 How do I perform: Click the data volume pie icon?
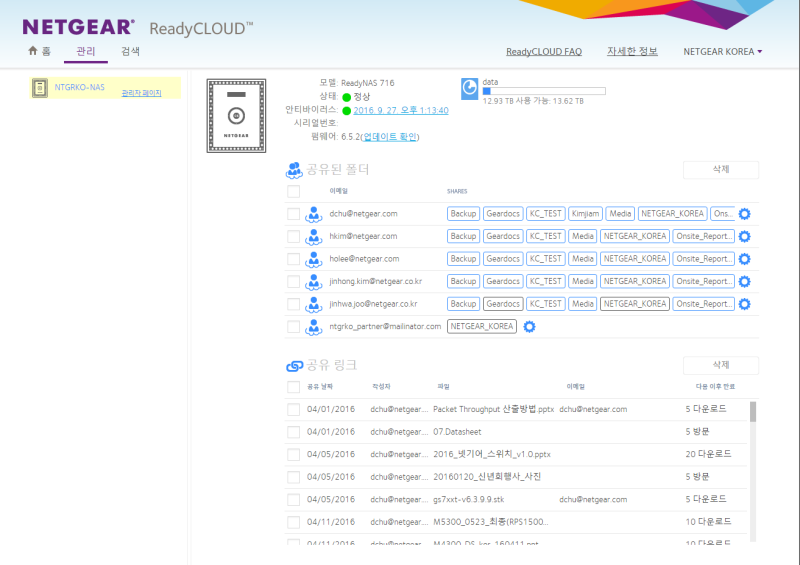point(469,89)
